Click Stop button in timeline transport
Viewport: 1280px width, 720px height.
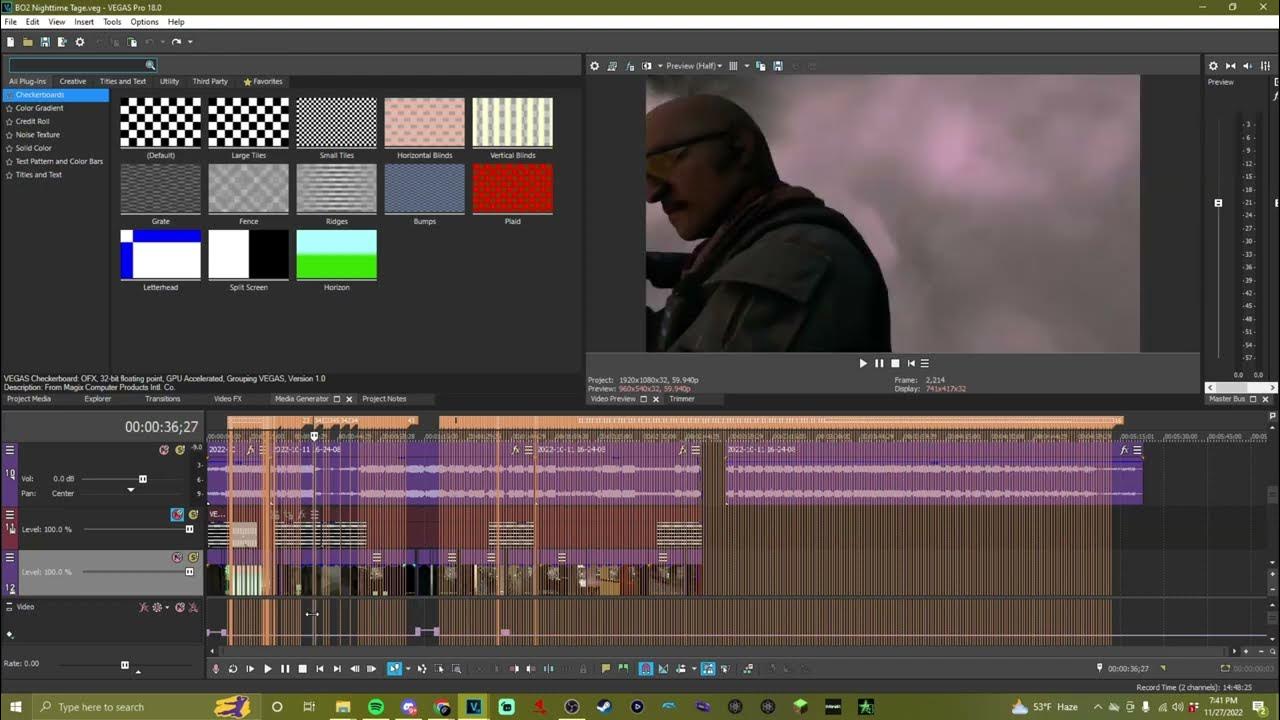(302, 669)
